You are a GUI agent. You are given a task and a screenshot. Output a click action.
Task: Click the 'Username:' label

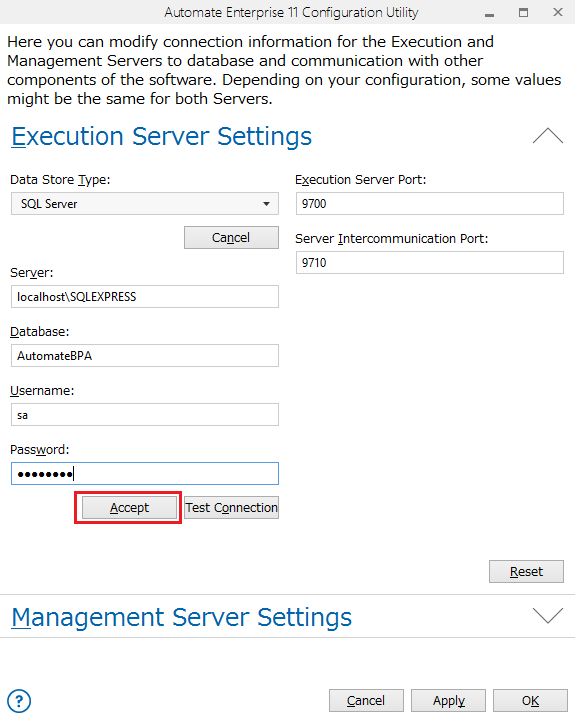[x=42, y=391]
